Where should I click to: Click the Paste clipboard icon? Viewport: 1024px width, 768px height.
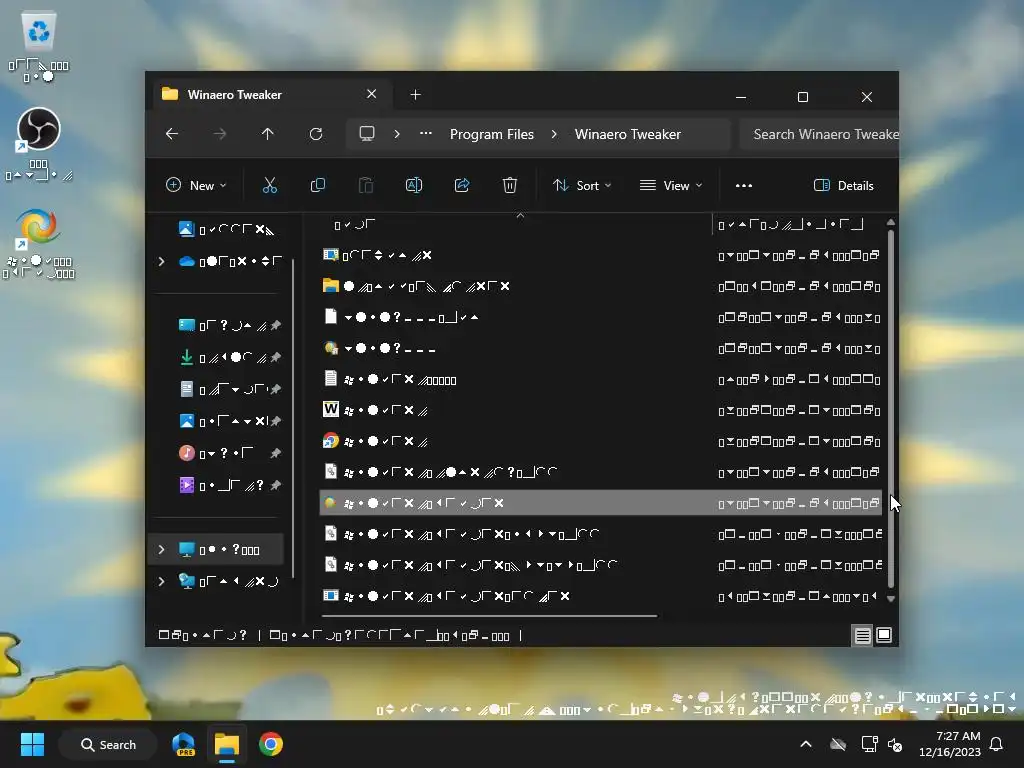pos(366,185)
